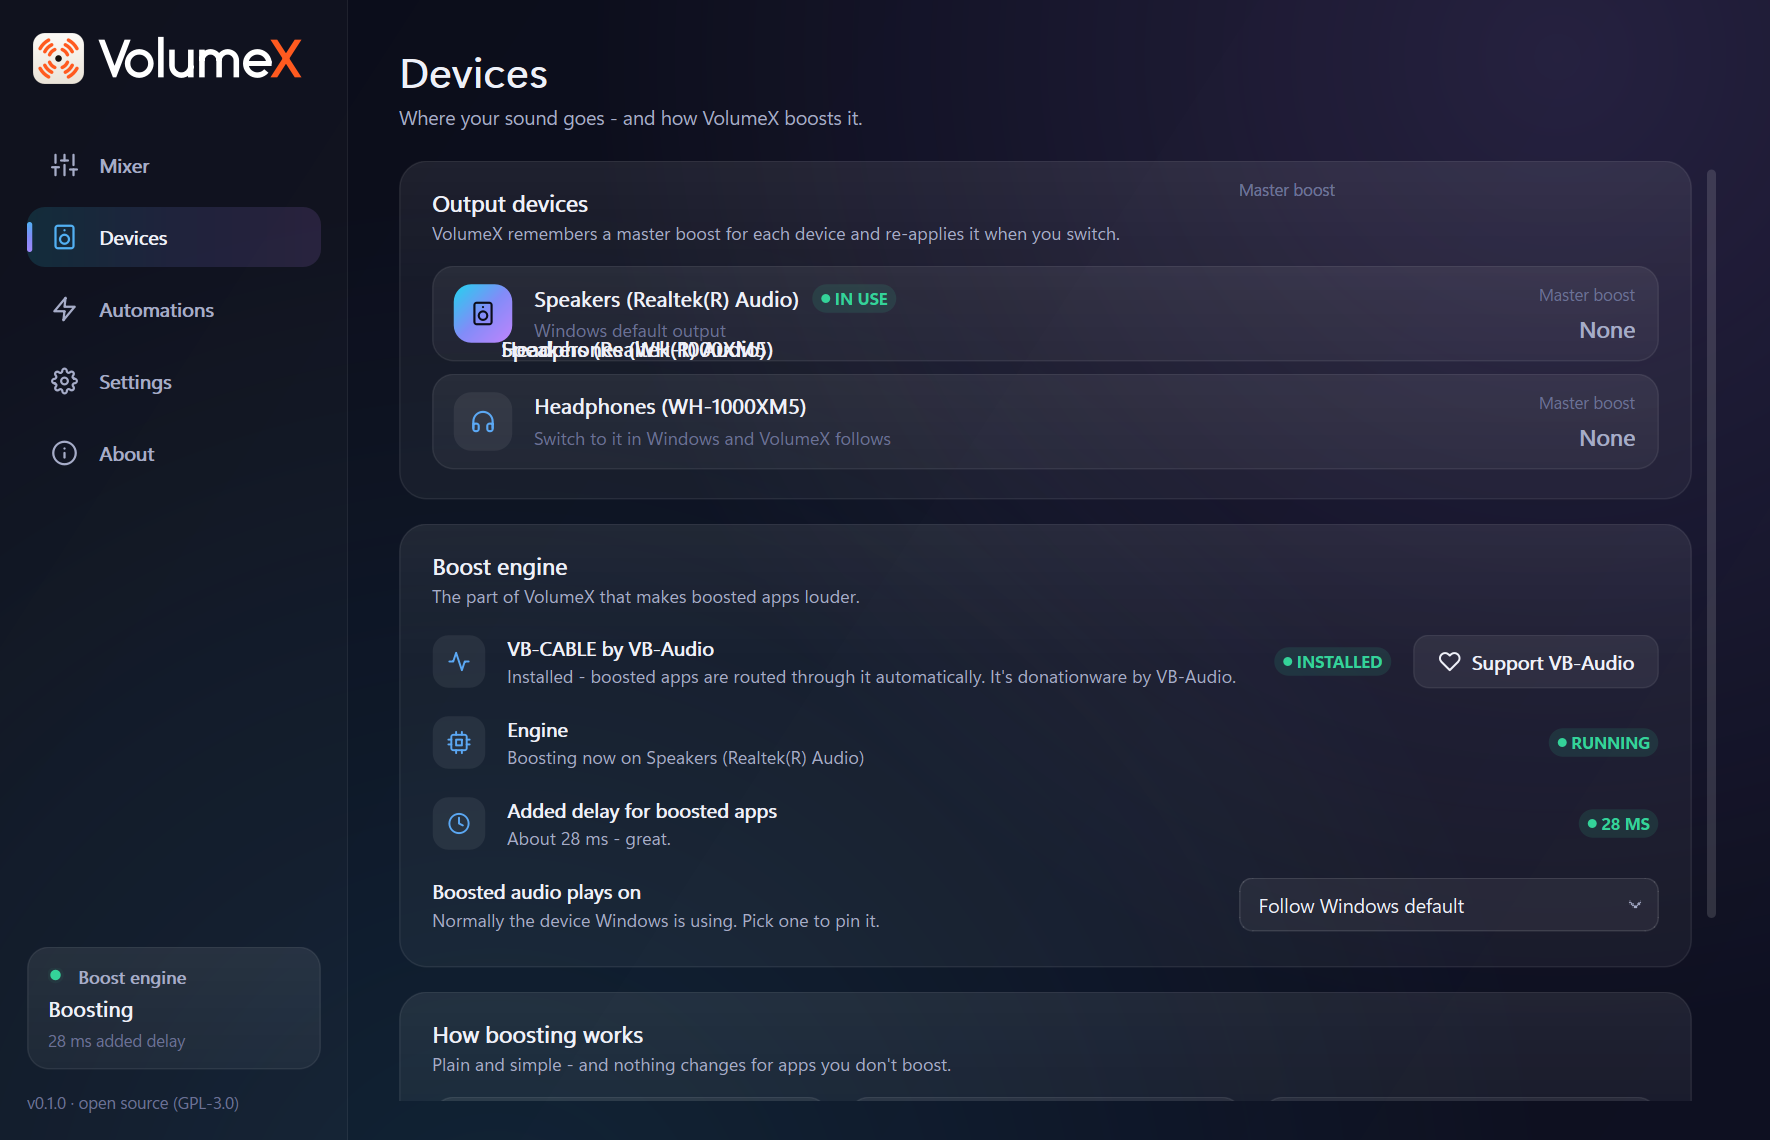Image resolution: width=1770 pixels, height=1140 pixels.
Task: Click the 28 MS badge
Action: (1618, 824)
